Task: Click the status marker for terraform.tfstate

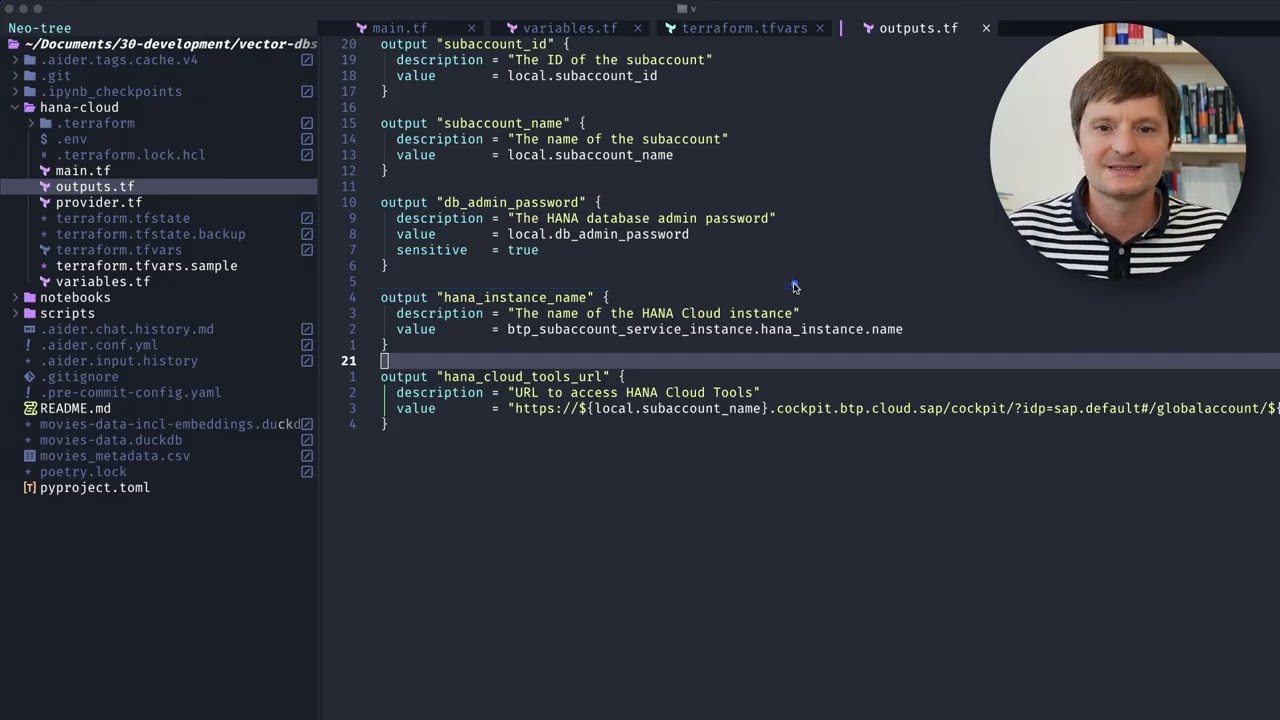Action: 307,218
